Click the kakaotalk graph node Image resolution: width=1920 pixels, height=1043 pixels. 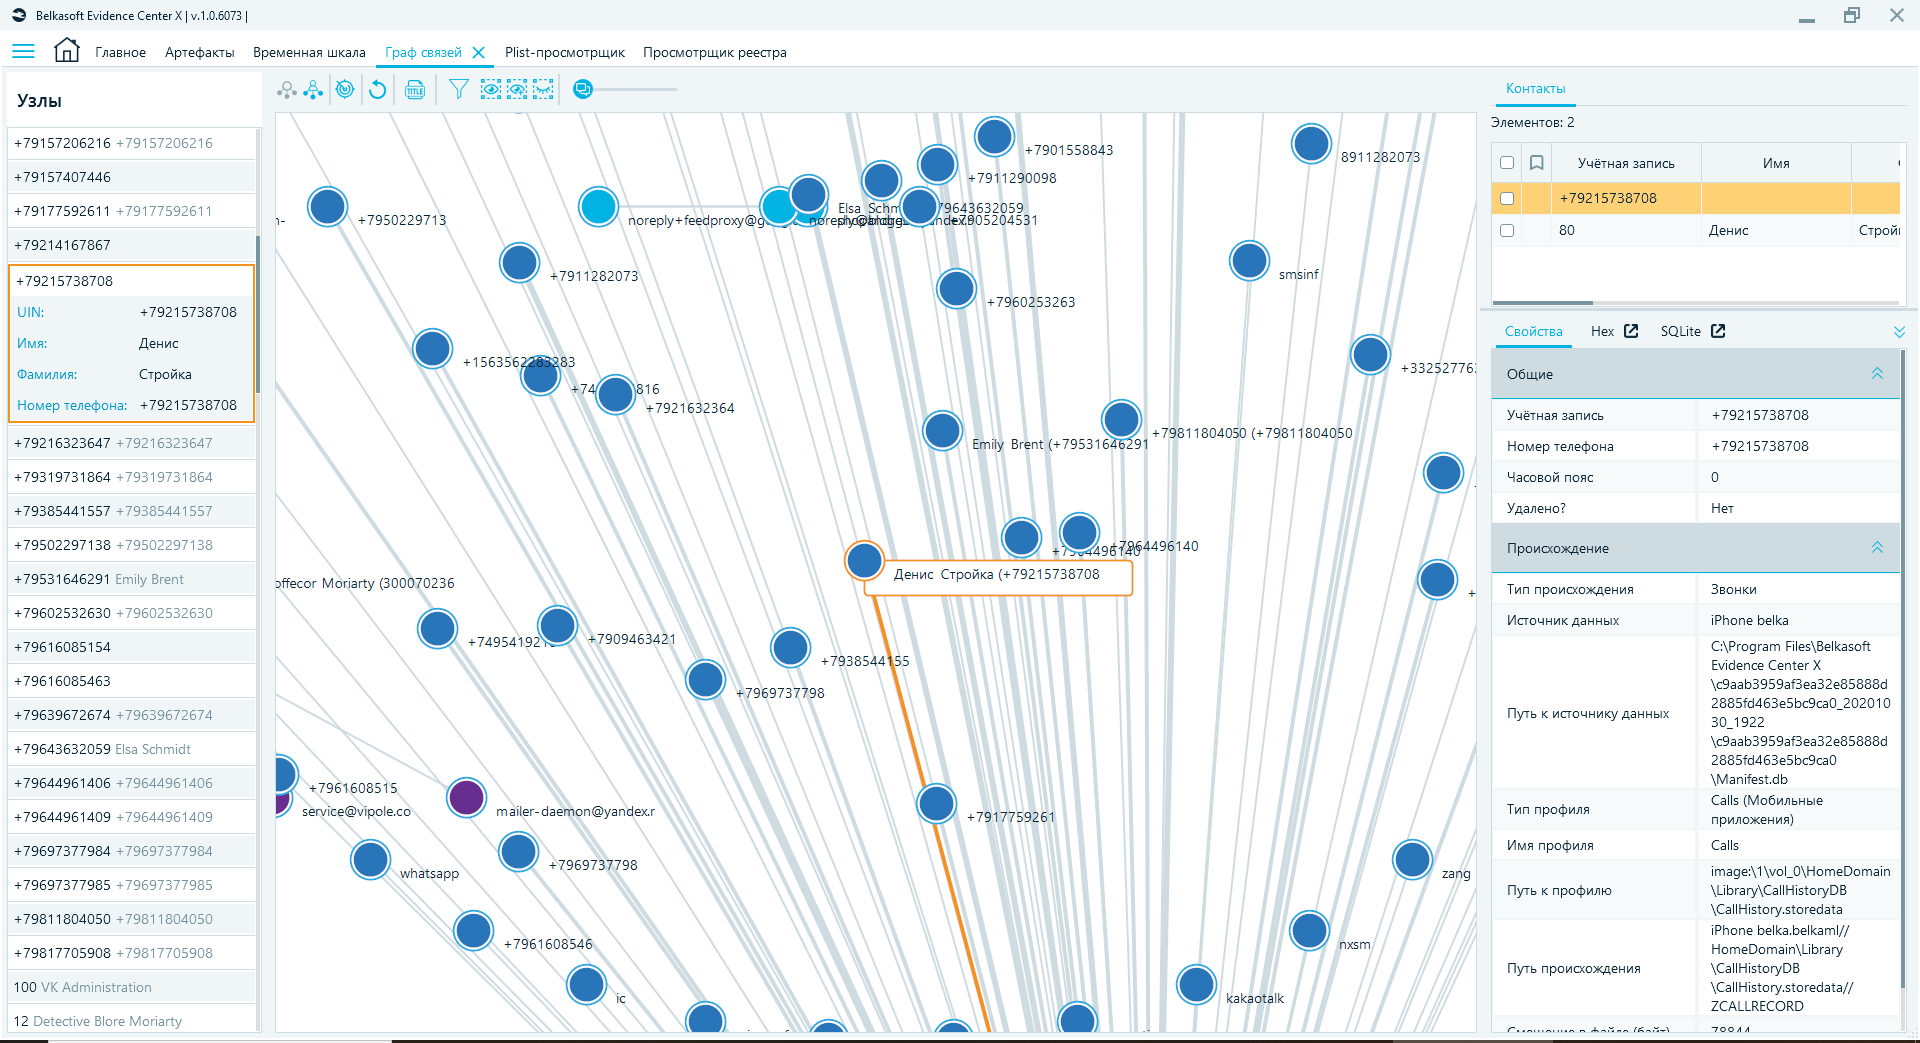pos(1196,985)
